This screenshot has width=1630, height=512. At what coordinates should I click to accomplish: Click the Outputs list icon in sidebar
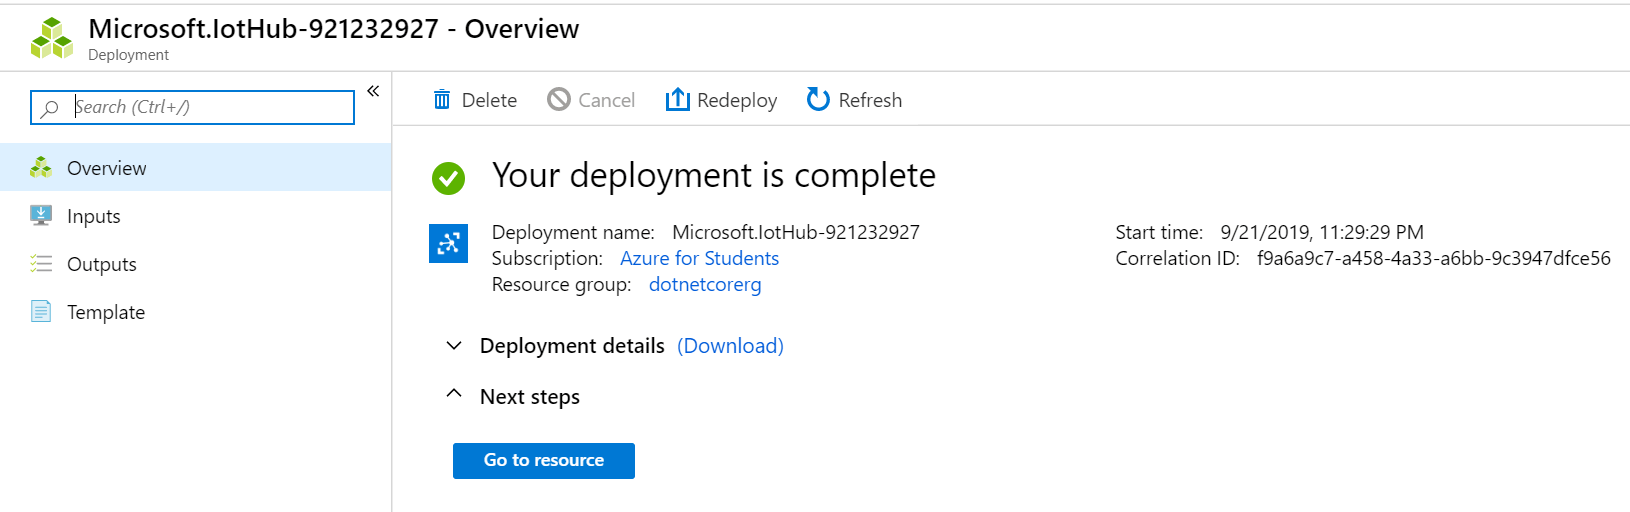click(x=41, y=264)
